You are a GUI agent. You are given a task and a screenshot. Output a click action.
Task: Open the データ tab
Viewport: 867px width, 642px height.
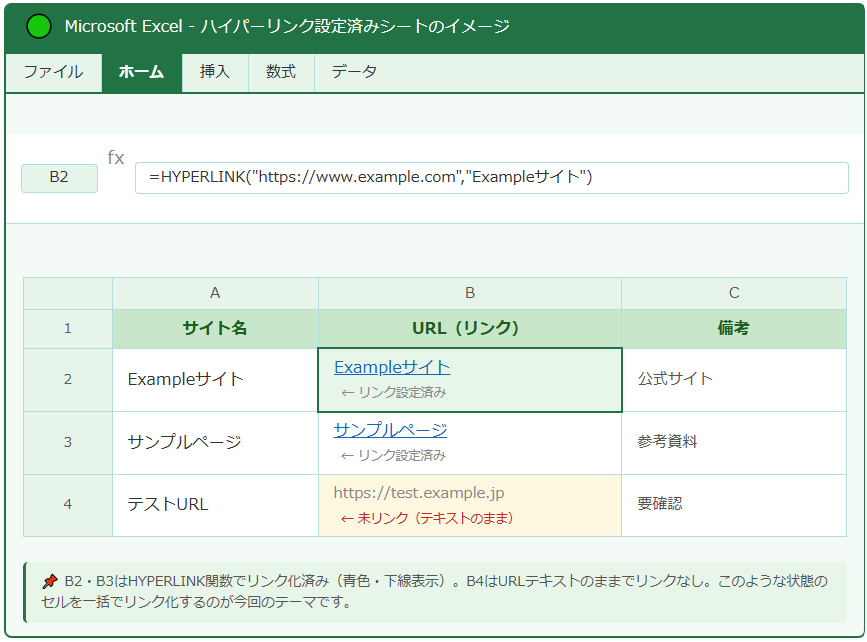[354, 72]
